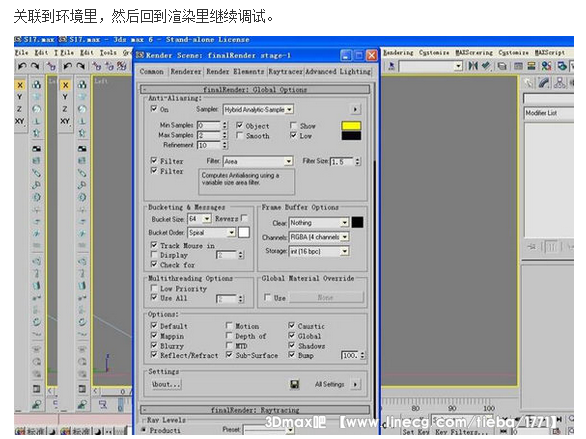Click the Refinement value field
Viewport: 586px width, 439px height.
pos(209,145)
